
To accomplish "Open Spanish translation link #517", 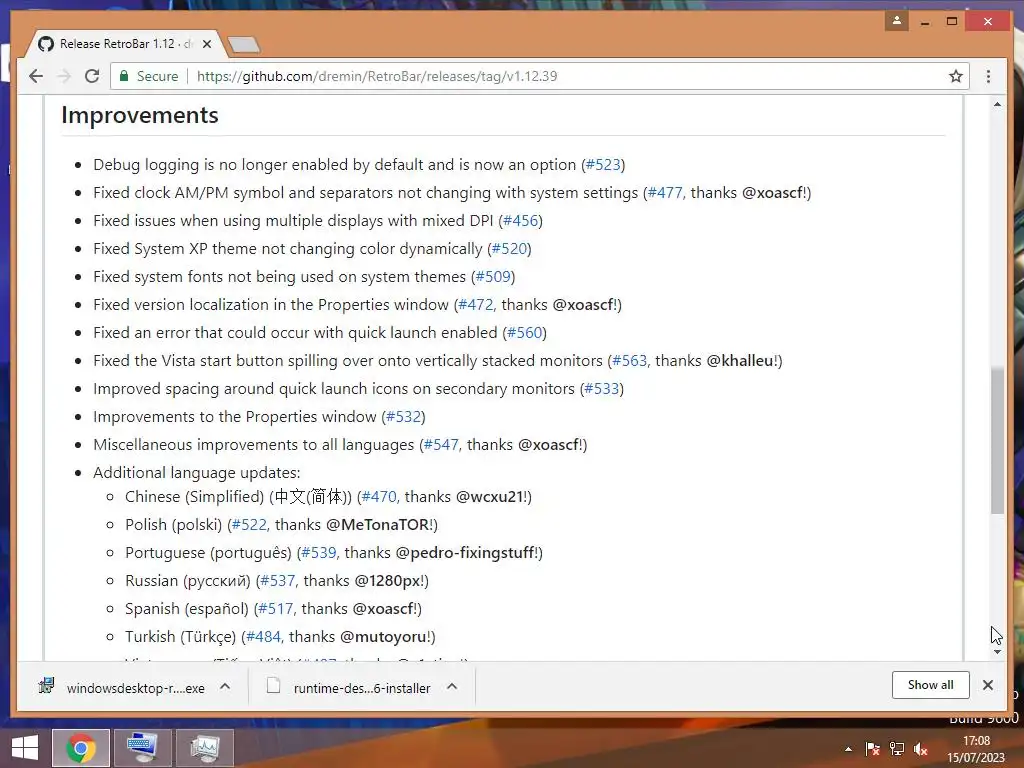I will click(x=276, y=609).
